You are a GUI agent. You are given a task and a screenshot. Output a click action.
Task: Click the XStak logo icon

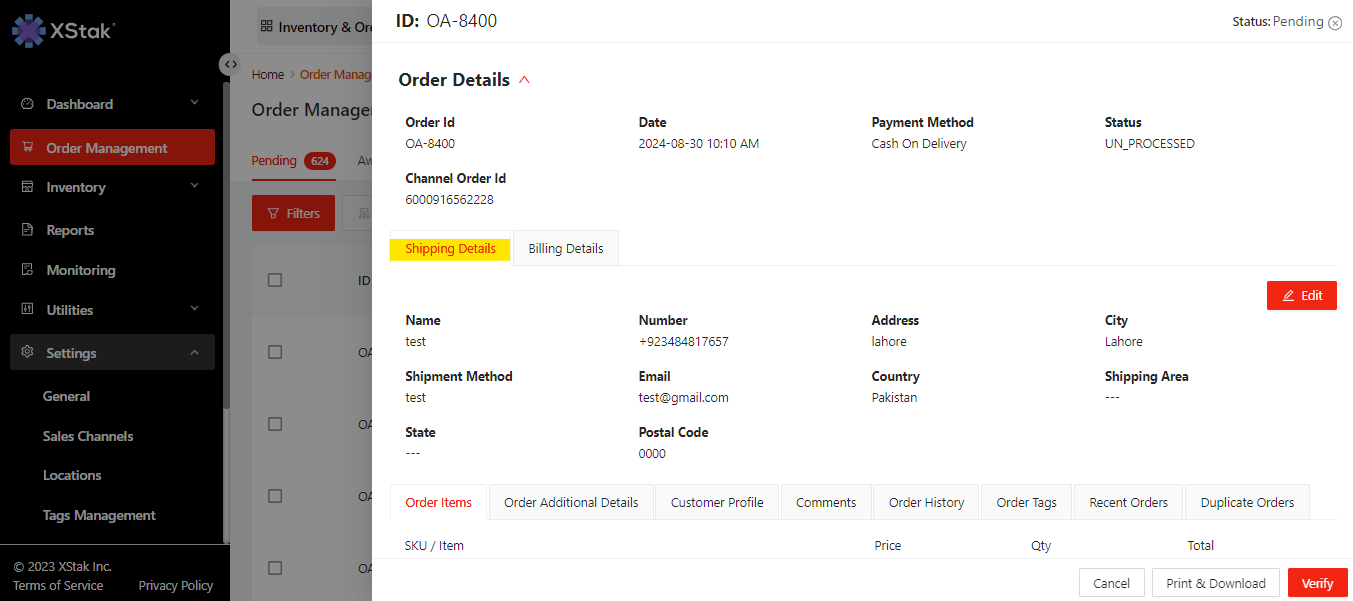pos(29,30)
